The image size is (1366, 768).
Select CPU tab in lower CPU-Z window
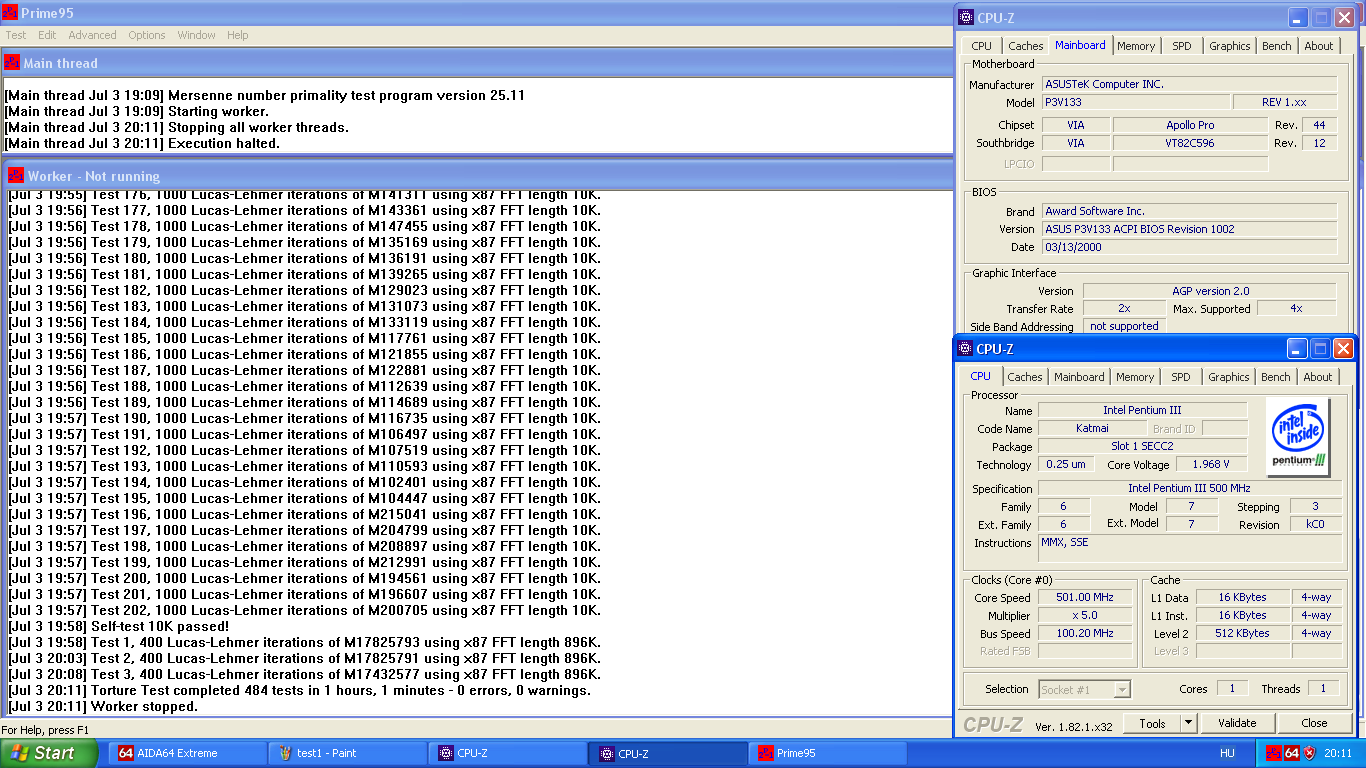(981, 376)
